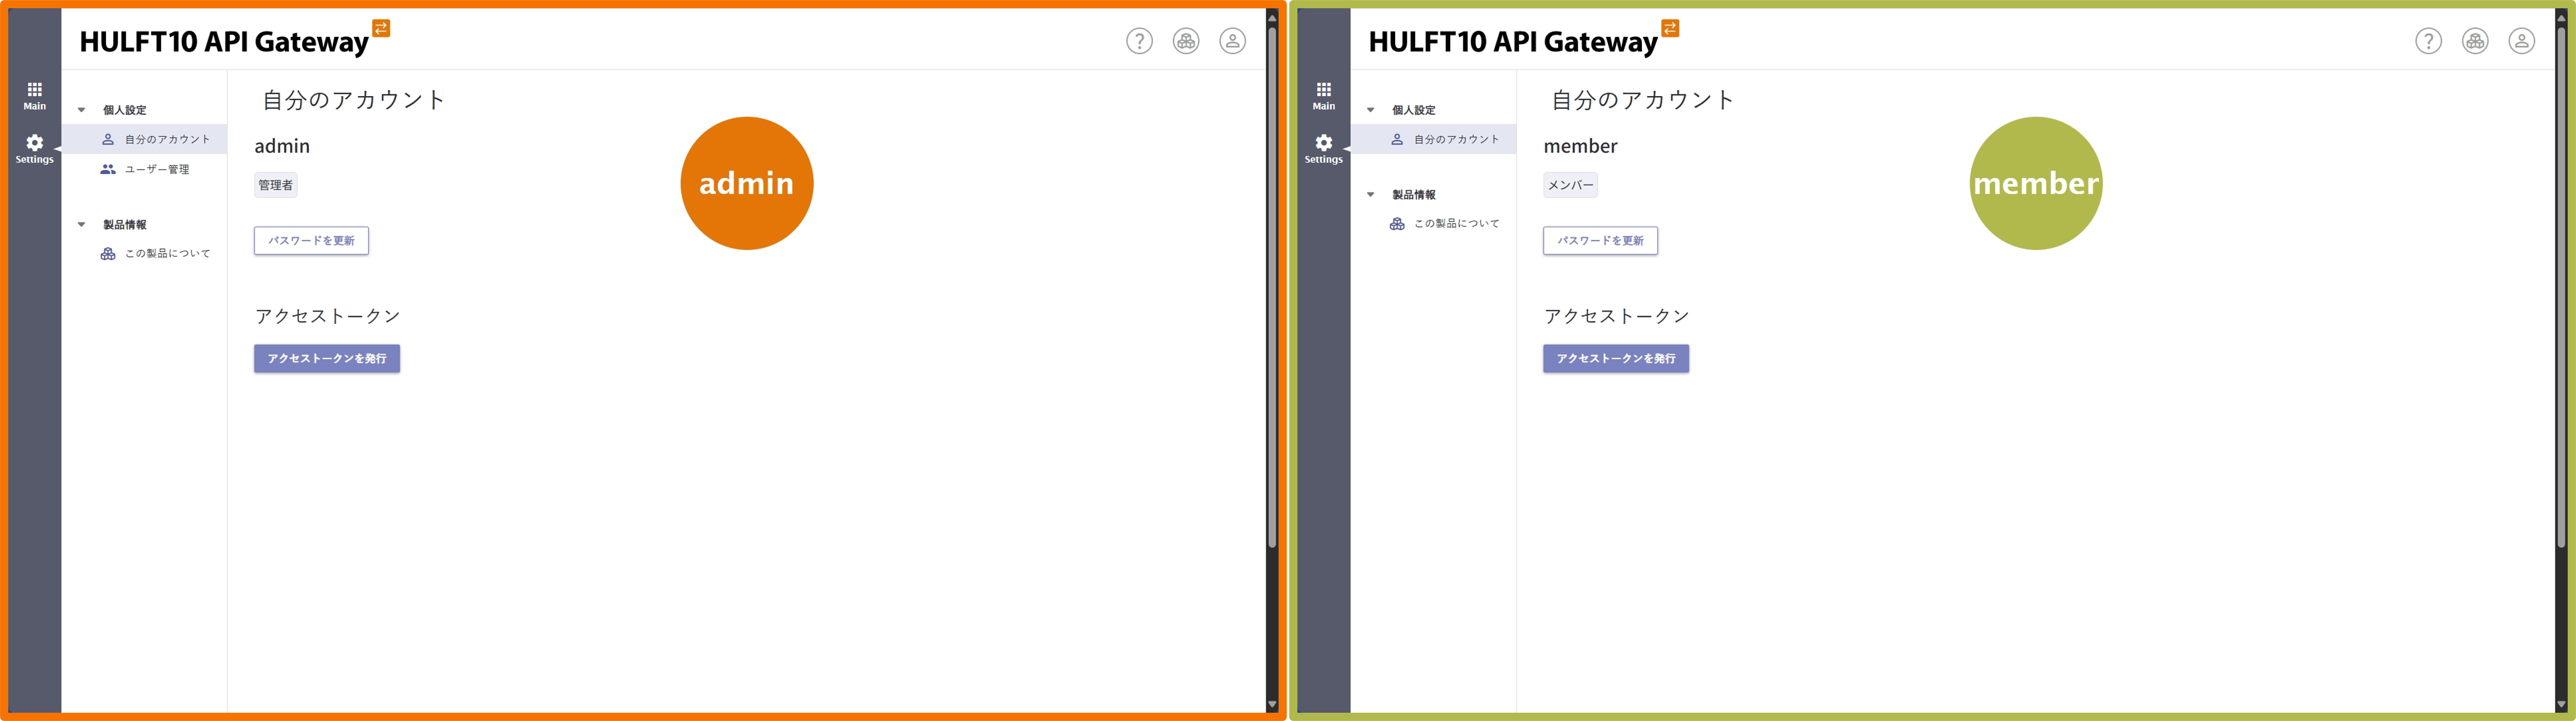The height and width of the screenshot is (721, 2576).
Task: Click the green member avatar circle
Action: pyautogui.click(x=2035, y=183)
